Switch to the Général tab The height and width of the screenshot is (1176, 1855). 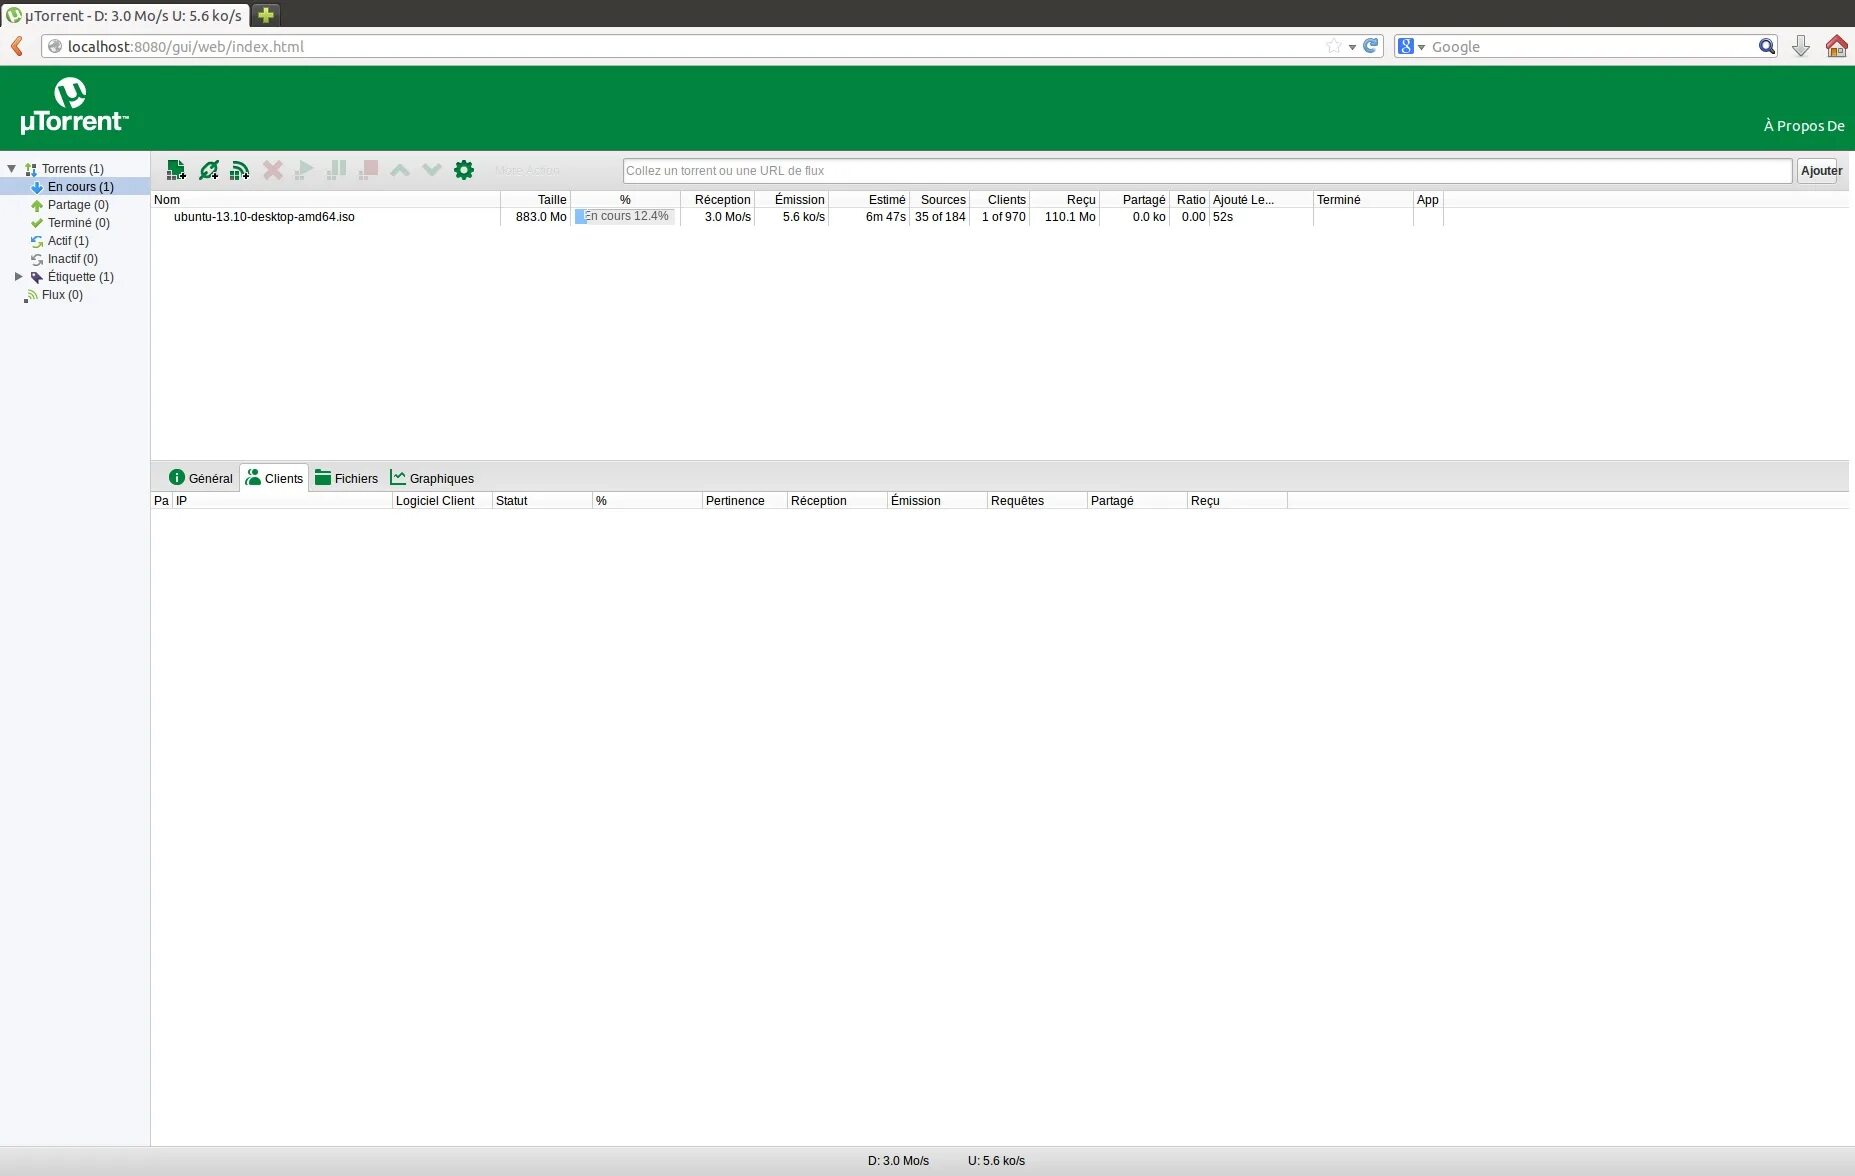click(x=200, y=478)
